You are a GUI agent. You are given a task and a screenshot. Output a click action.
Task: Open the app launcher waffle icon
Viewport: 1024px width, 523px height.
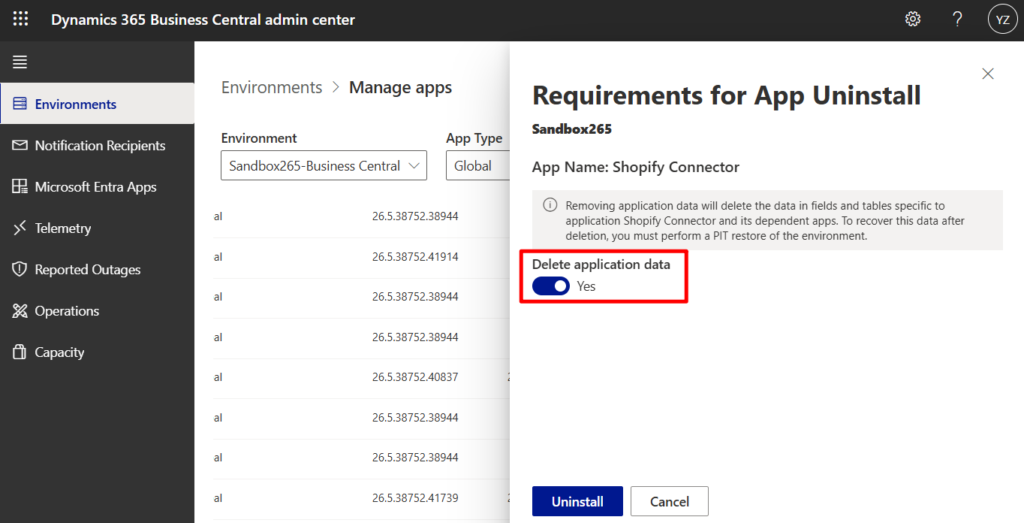[20, 20]
